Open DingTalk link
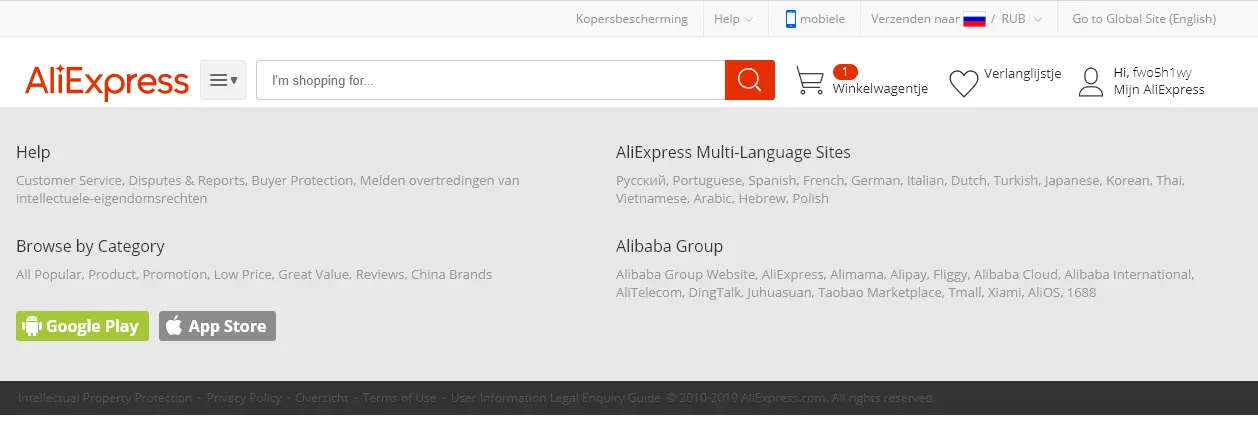 714,292
